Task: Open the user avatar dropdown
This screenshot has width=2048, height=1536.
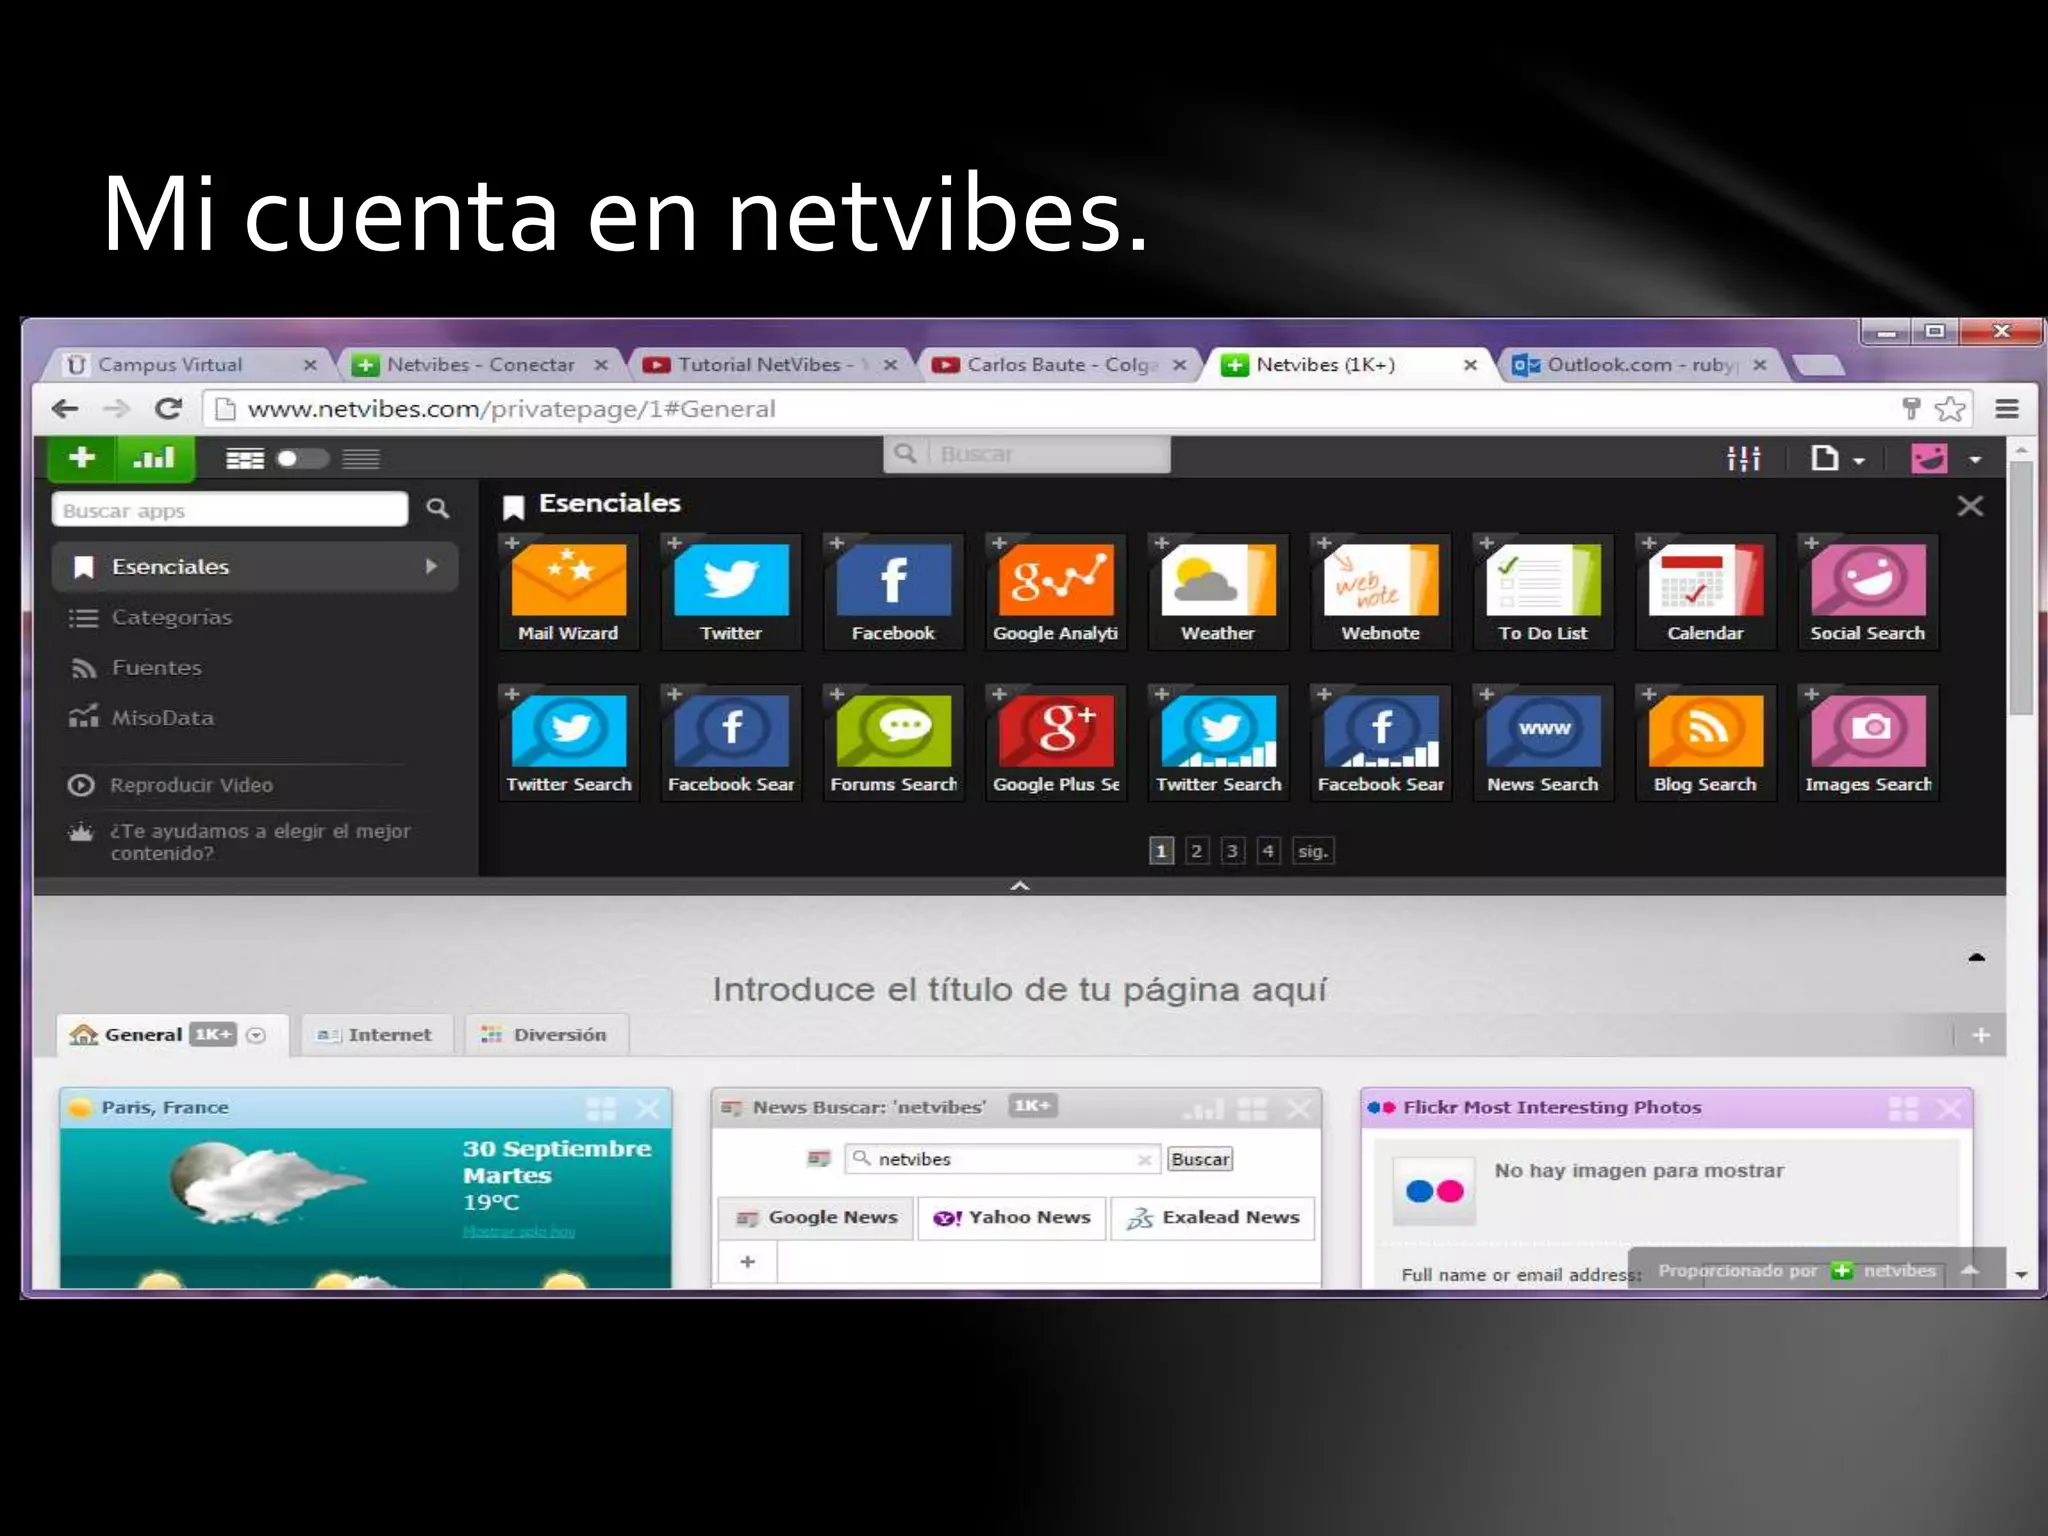Action: pos(1946,459)
